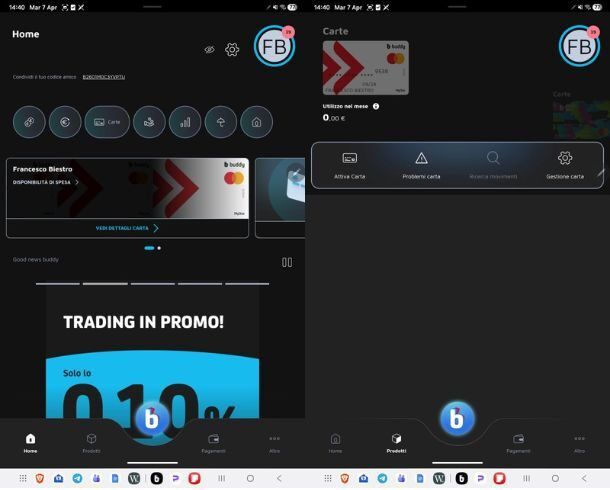Image resolution: width=610 pixels, height=490 pixels.
Task: Select the Carte shortcut pill
Action: click(106, 122)
